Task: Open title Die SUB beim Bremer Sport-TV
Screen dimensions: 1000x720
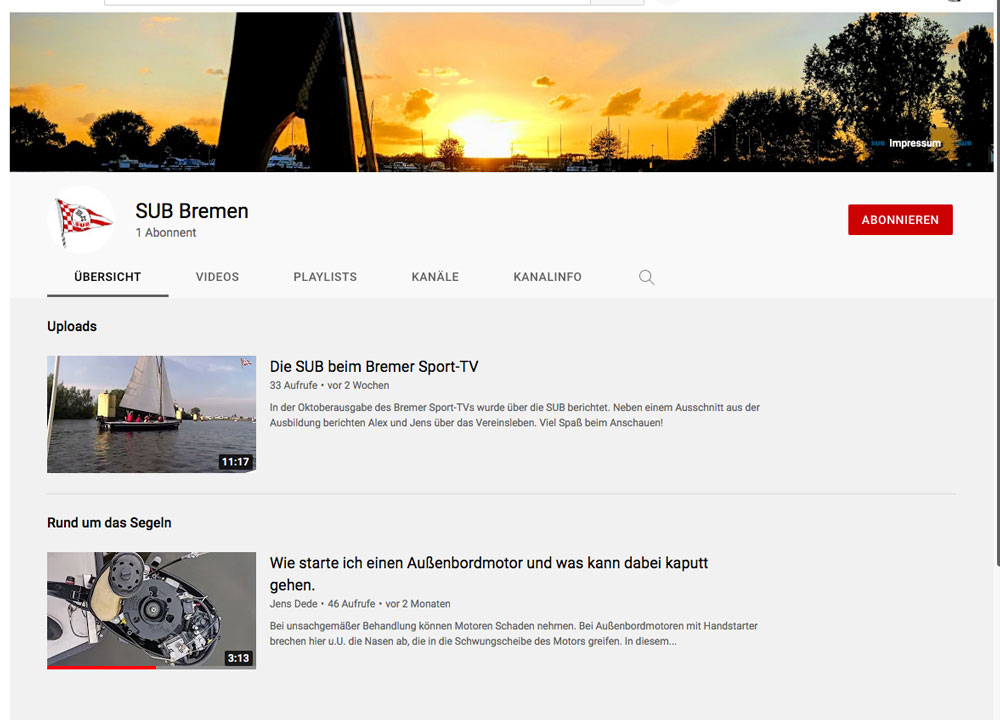Action: tap(374, 367)
